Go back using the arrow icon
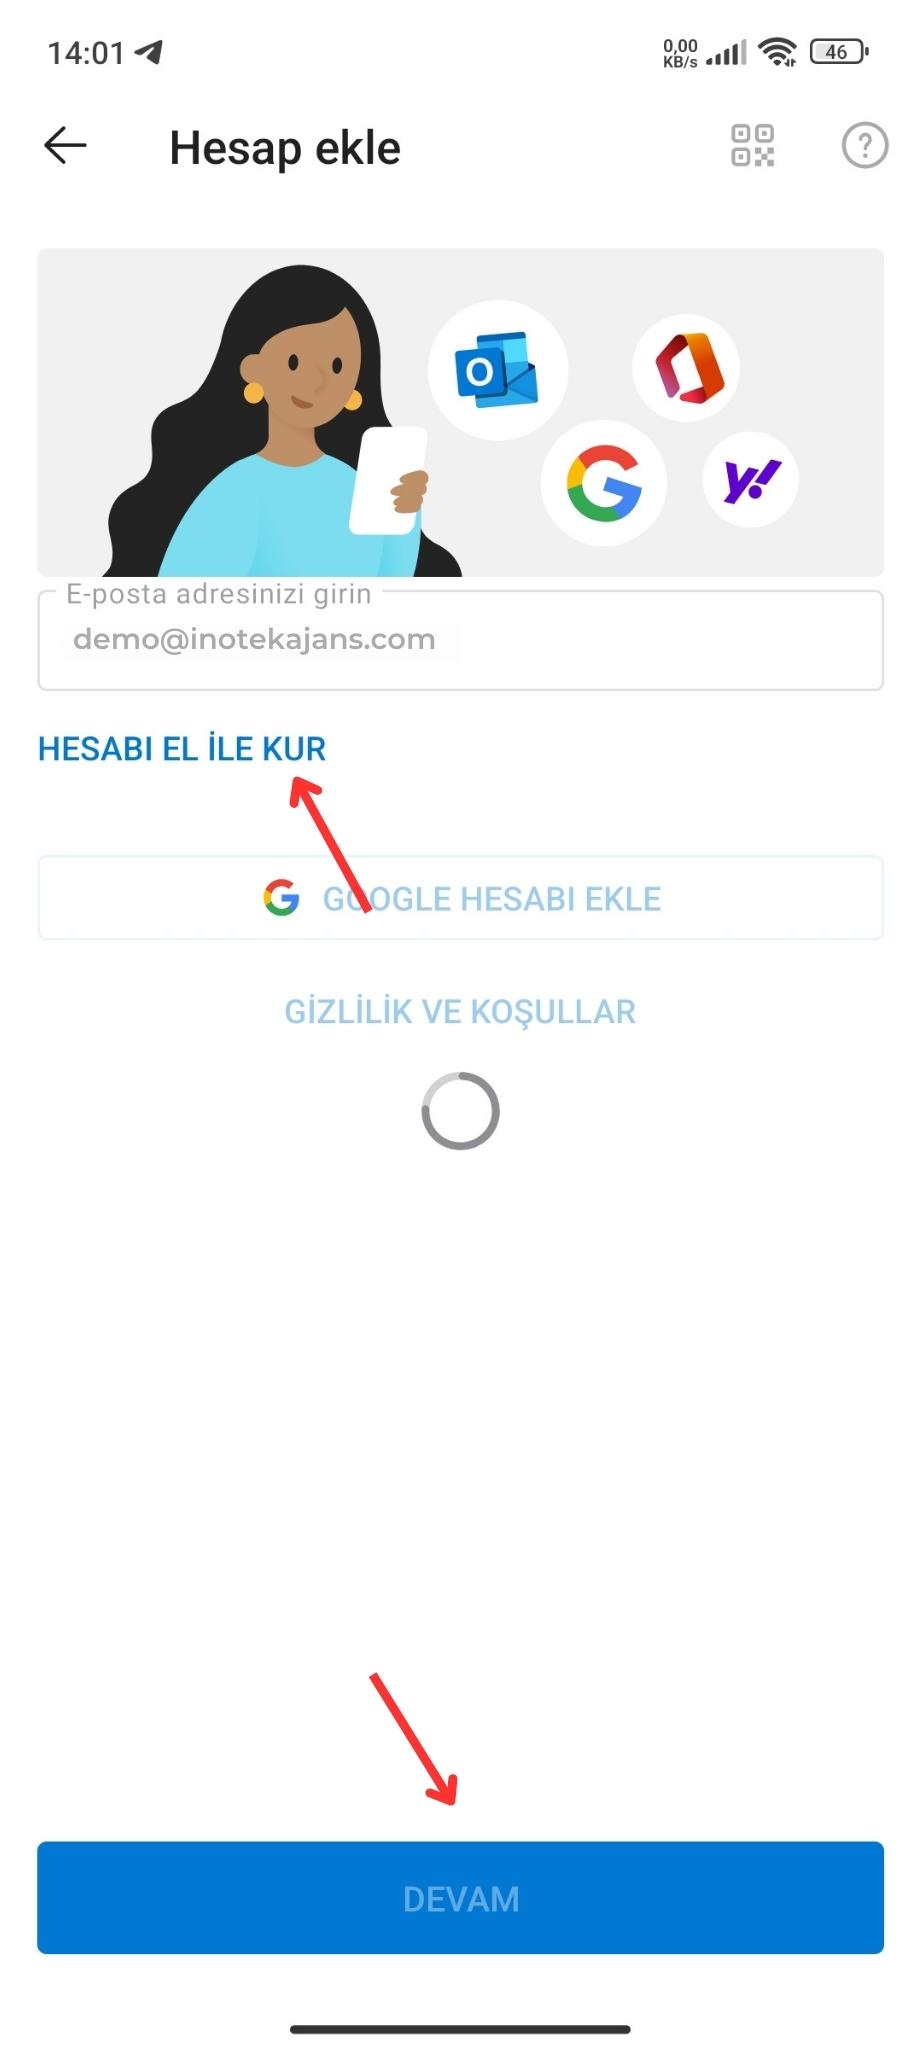The height and width of the screenshot is (2048, 921). (65, 146)
